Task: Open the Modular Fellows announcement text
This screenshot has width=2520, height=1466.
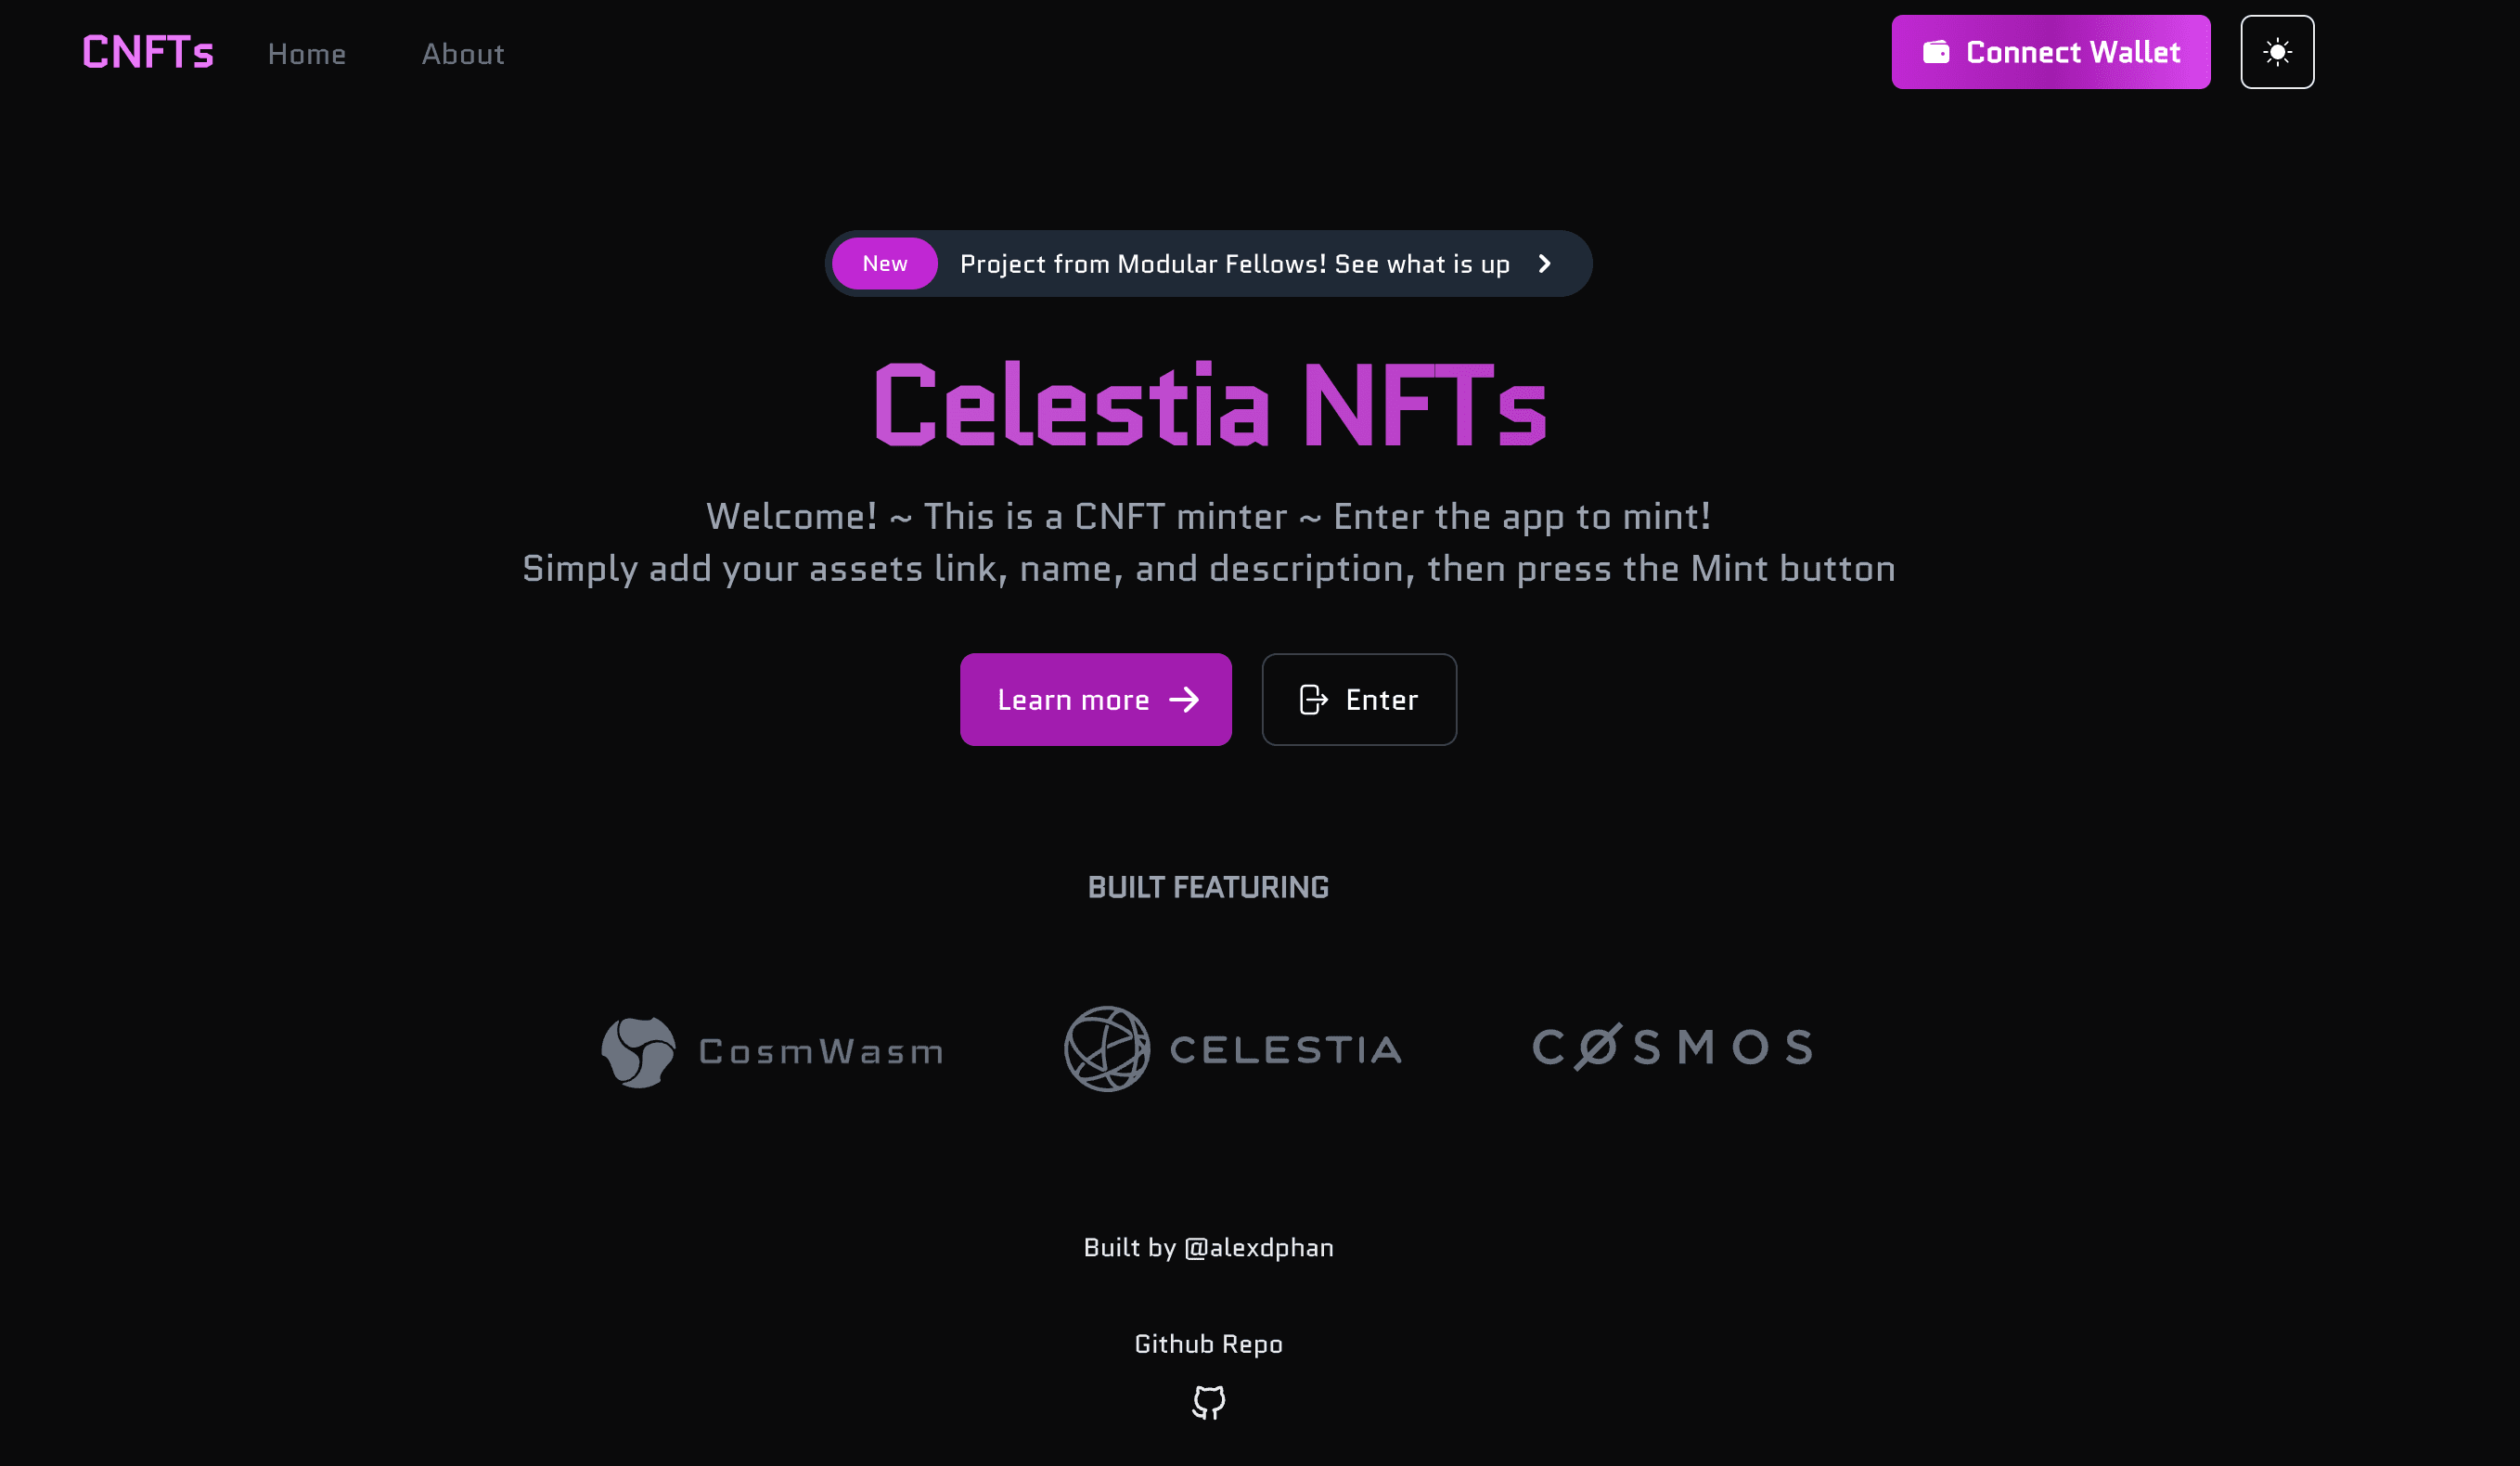Action: pyautogui.click(x=1234, y=264)
